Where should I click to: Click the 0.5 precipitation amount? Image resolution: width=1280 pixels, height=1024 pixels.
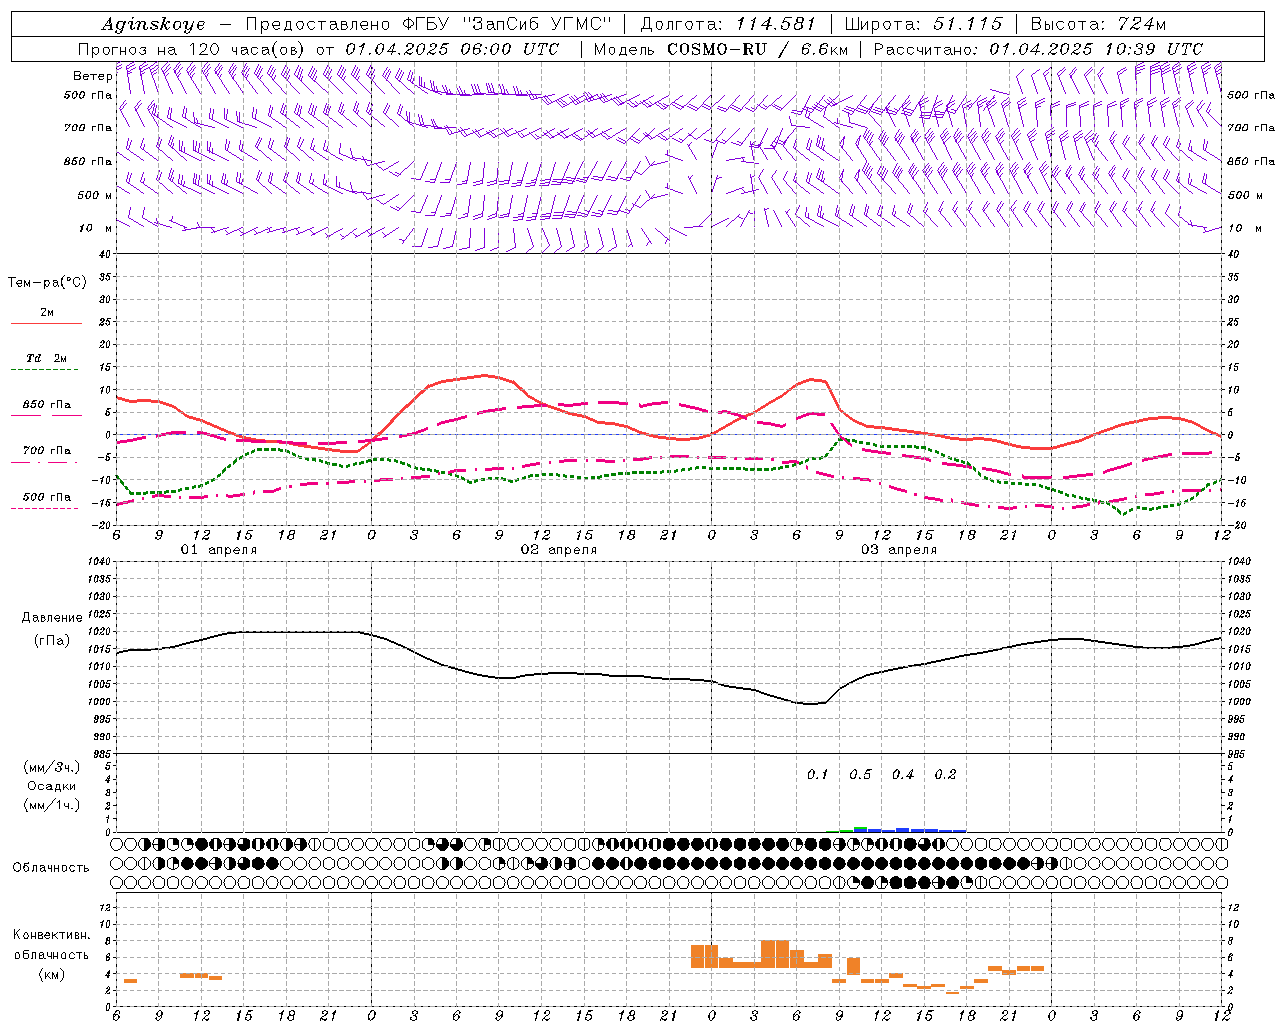pyautogui.click(x=860, y=774)
